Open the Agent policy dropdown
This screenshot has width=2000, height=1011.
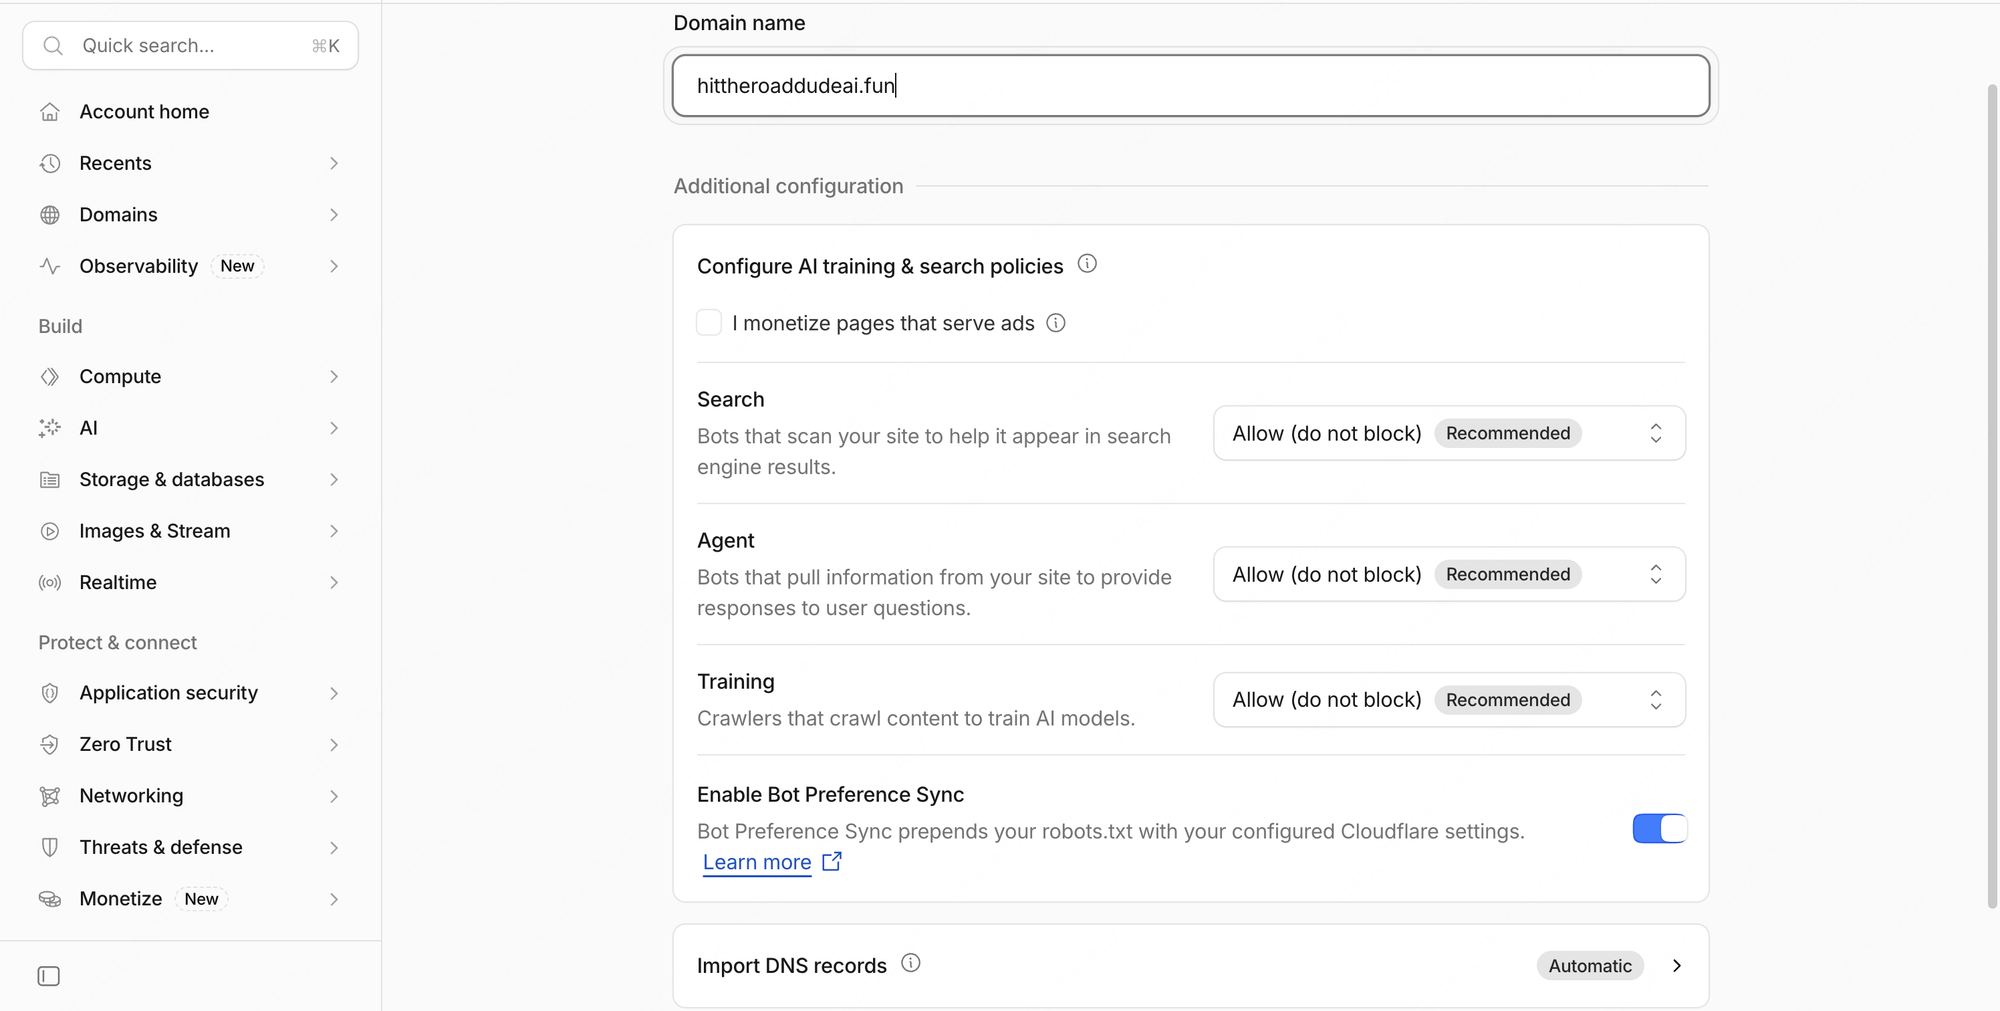coord(1449,574)
